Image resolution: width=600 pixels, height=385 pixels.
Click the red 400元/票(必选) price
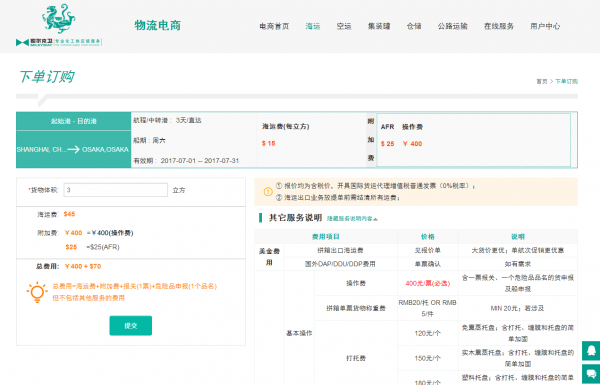pos(428,284)
